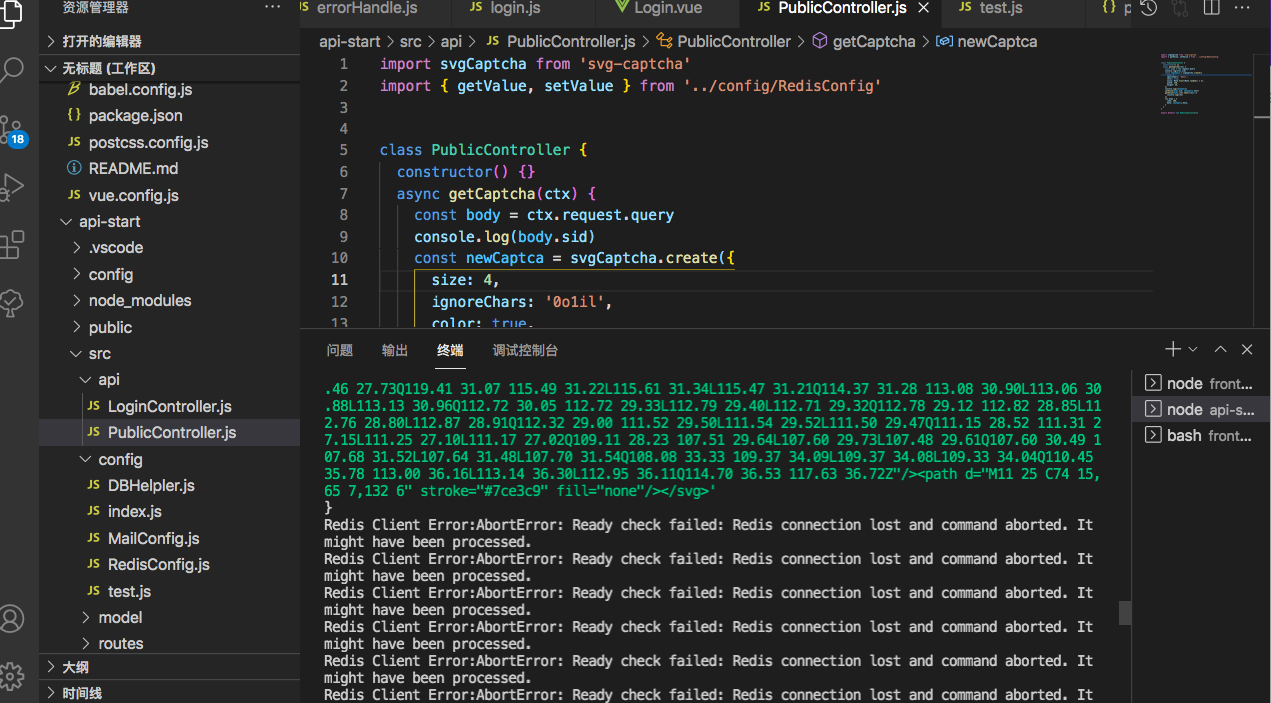
Task: Open the new terminal profile dropdown arrow
Action: [1192, 349]
